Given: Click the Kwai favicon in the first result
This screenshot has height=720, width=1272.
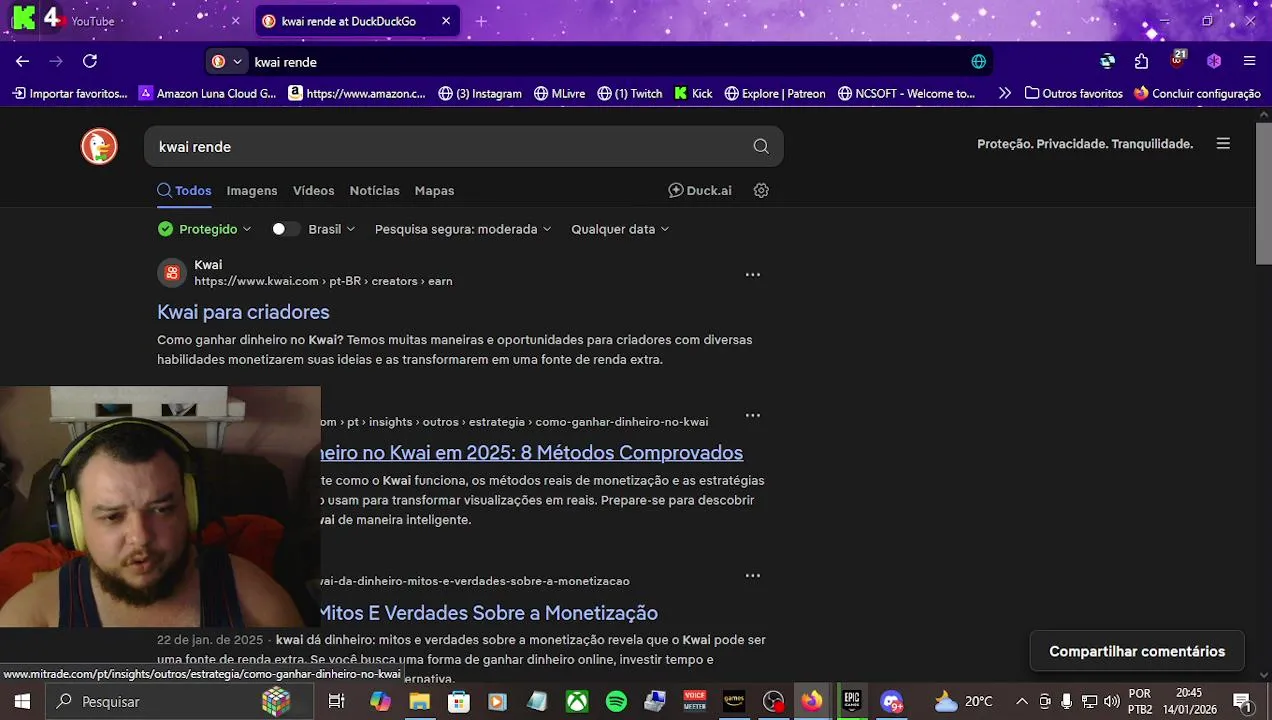Looking at the screenshot, I should point(172,273).
